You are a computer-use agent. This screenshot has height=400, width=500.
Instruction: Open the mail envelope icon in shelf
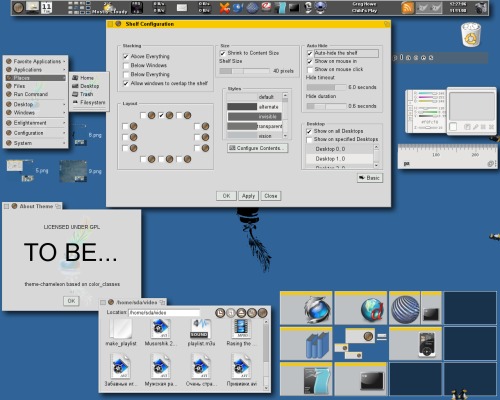pyautogui.click(x=182, y=7)
